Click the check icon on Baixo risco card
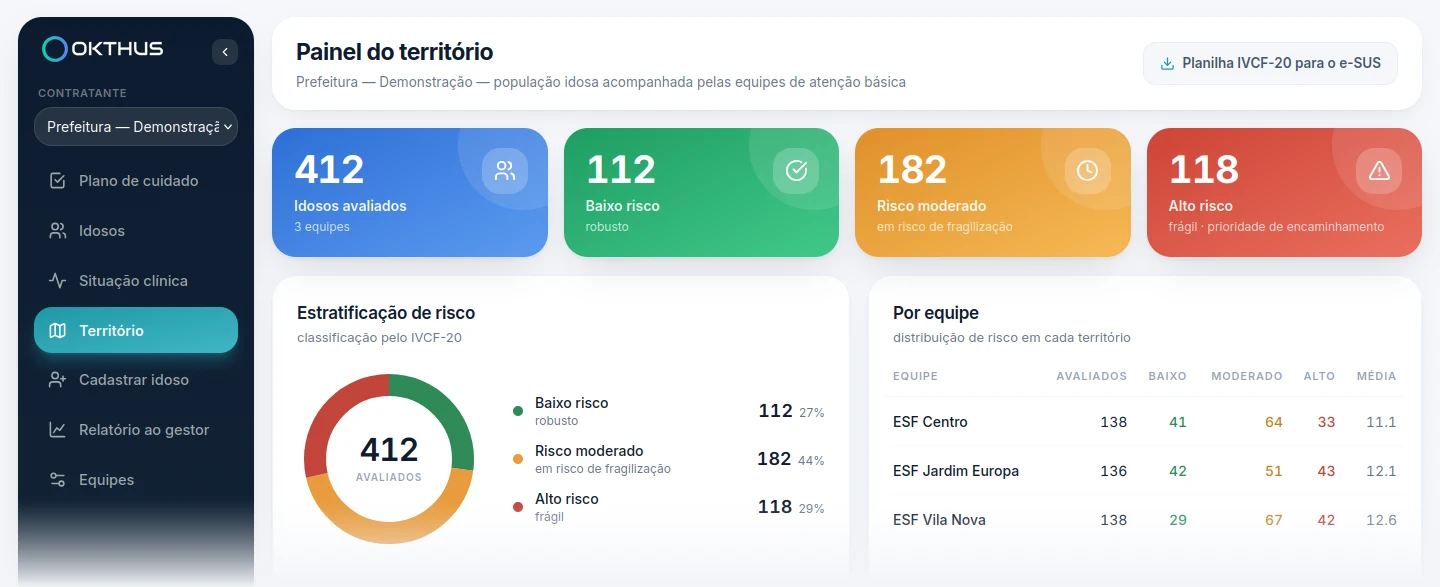 tap(796, 171)
